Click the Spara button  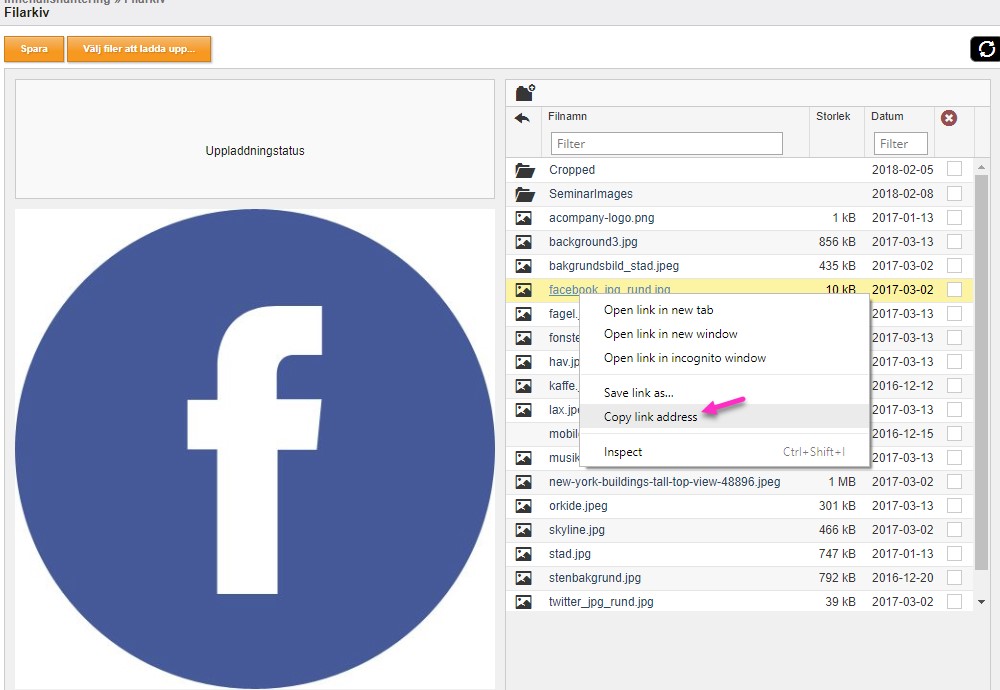pos(34,49)
